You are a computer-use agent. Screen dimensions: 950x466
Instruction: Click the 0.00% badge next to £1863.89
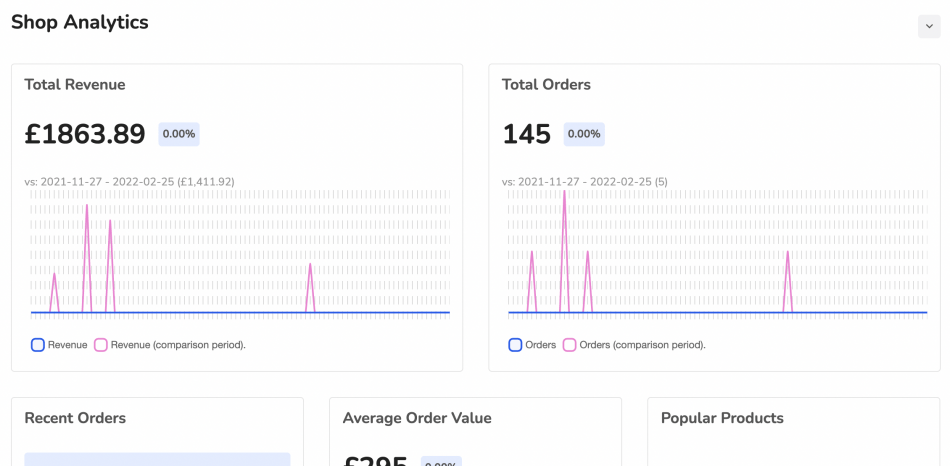(x=179, y=134)
